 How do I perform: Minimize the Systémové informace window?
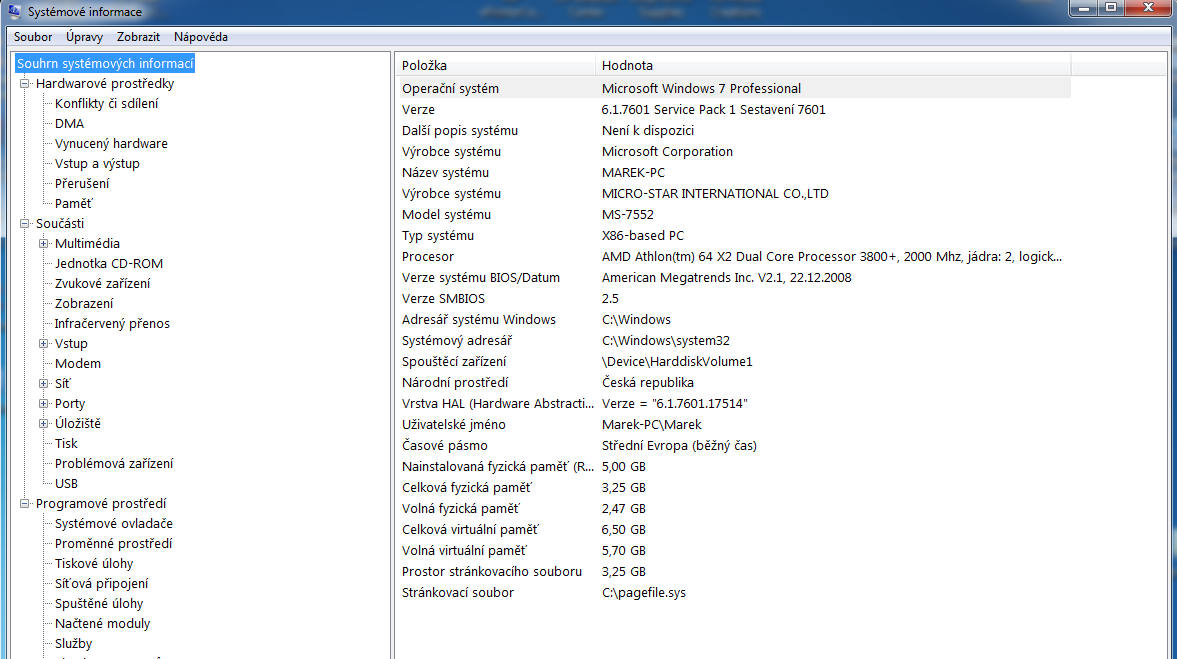click(1084, 8)
